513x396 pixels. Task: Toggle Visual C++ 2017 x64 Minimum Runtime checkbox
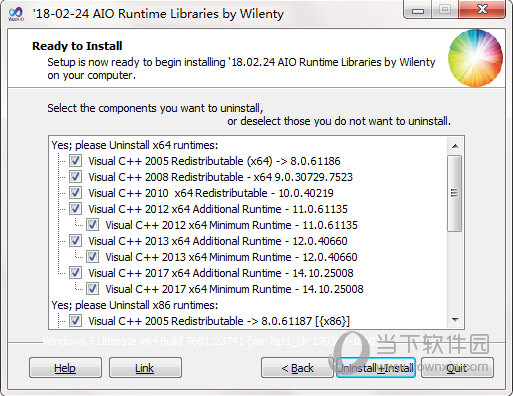point(92,289)
